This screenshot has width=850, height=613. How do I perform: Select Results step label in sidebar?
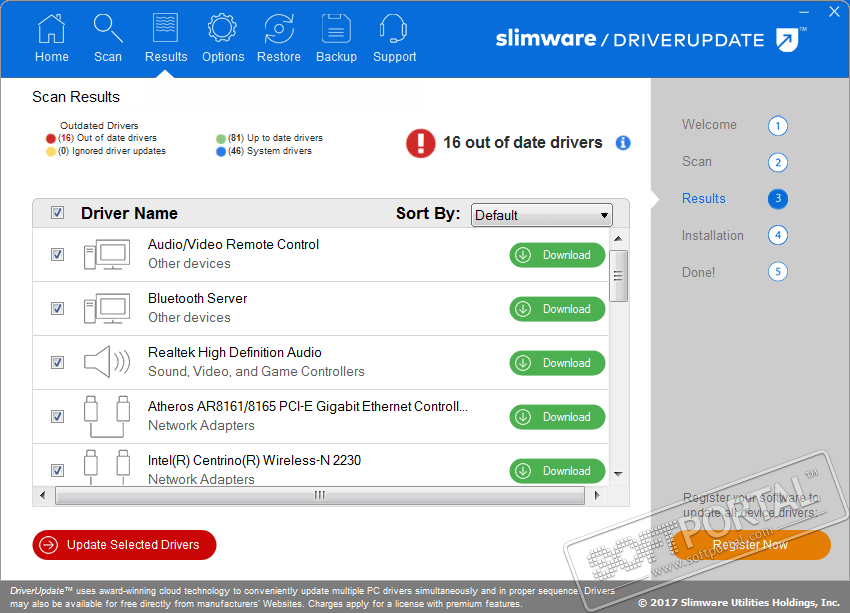tap(703, 198)
